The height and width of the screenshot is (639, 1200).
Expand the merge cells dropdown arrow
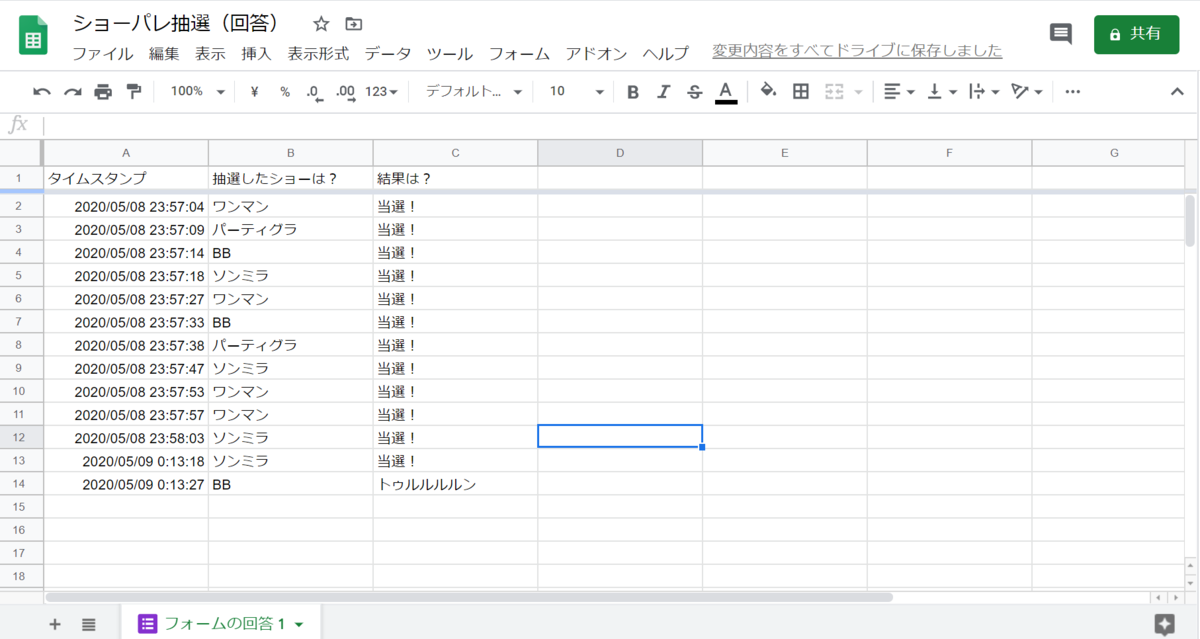[859, 92]
